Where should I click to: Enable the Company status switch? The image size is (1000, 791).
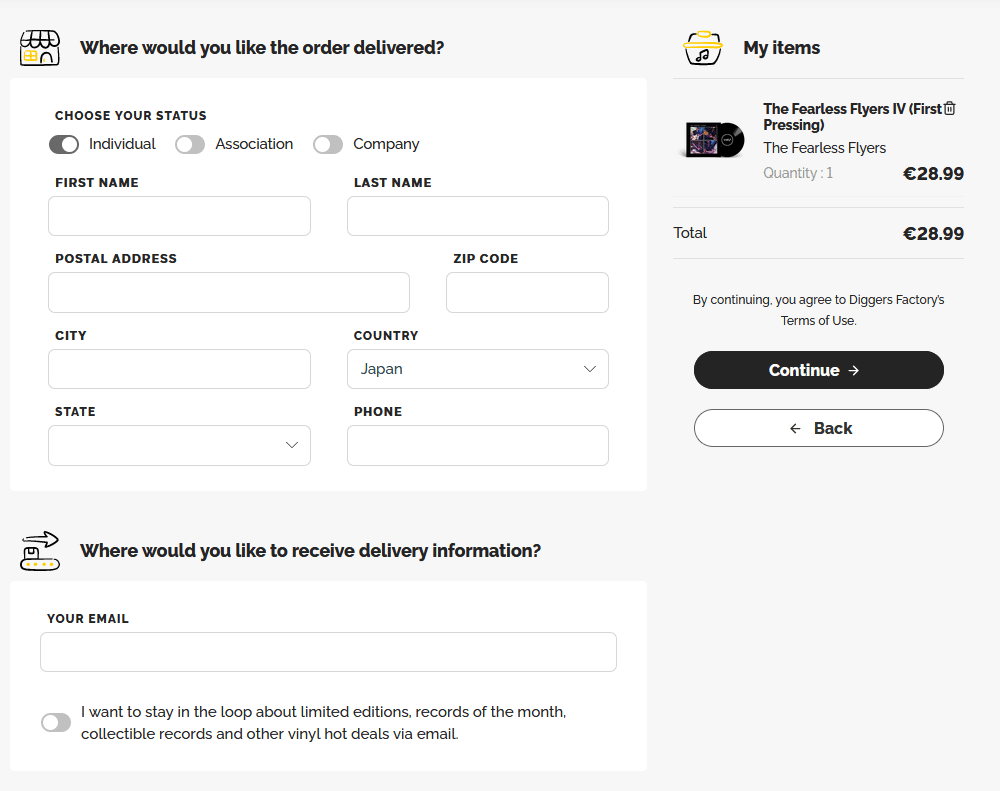pyautogui.click(x=328, y=145)
